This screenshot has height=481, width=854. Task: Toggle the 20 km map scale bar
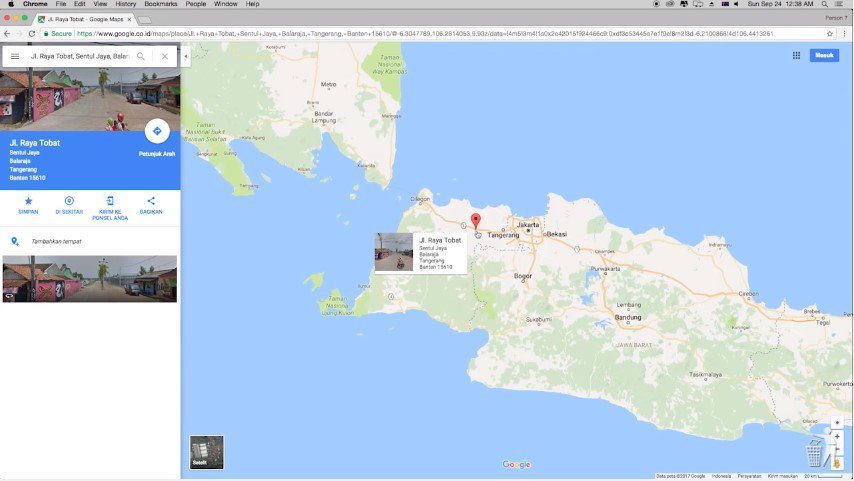[824, 476]
